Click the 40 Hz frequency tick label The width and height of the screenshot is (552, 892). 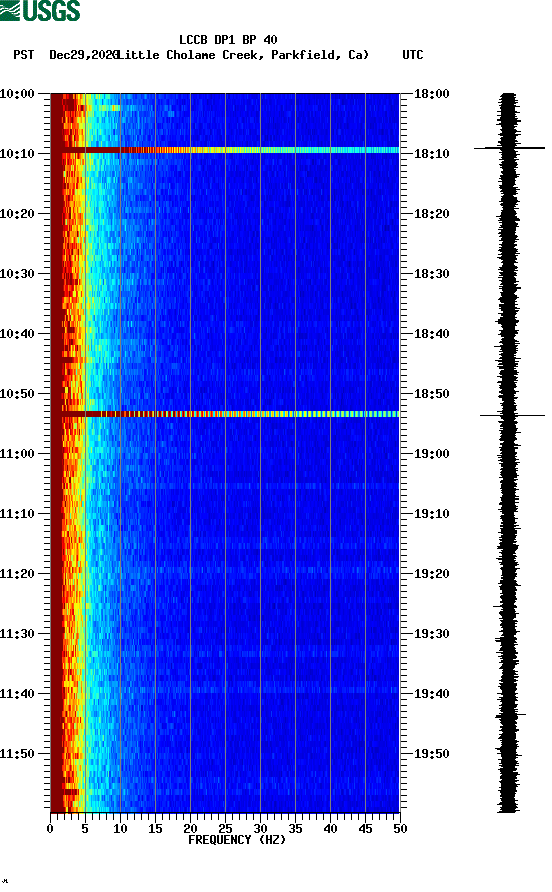pyautogui.click(x=330, y=829)
